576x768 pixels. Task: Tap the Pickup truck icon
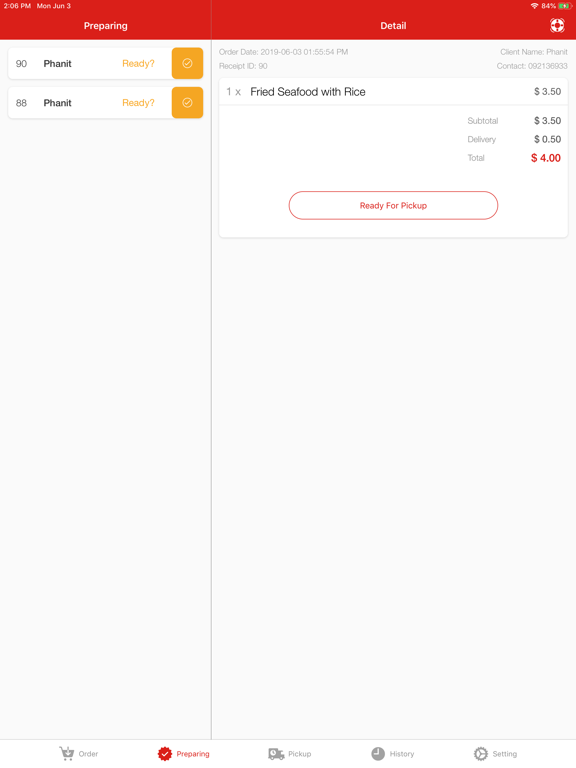(x=276, y=754)
